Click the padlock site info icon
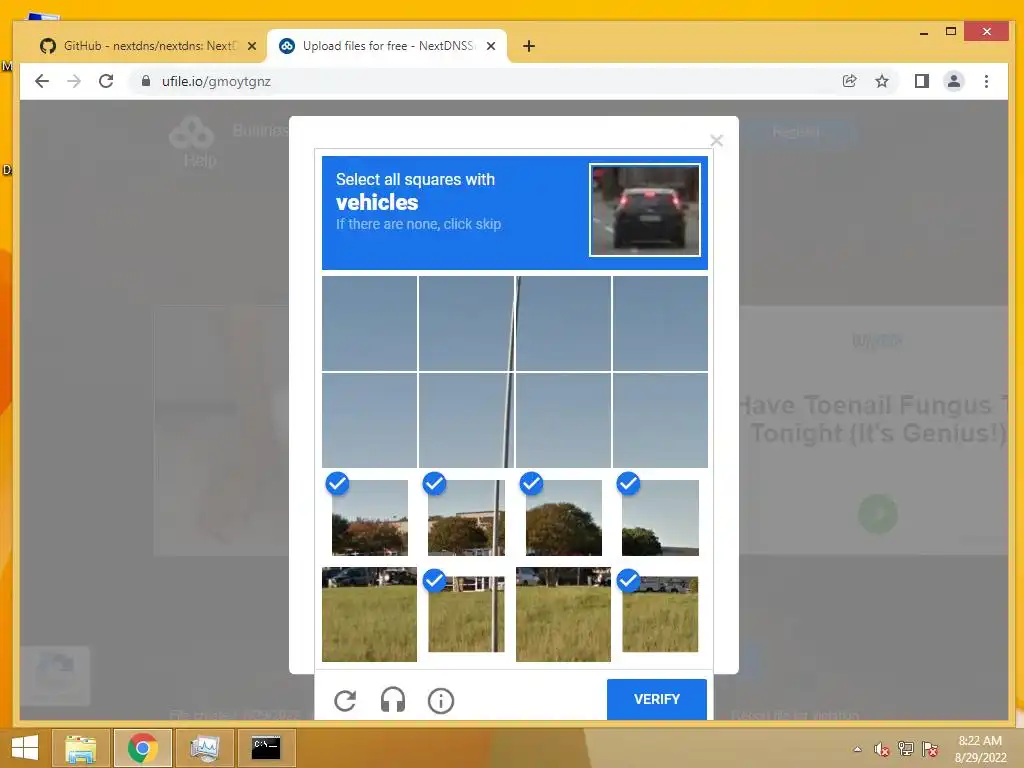1024x768 pixels. coord(146,81)
